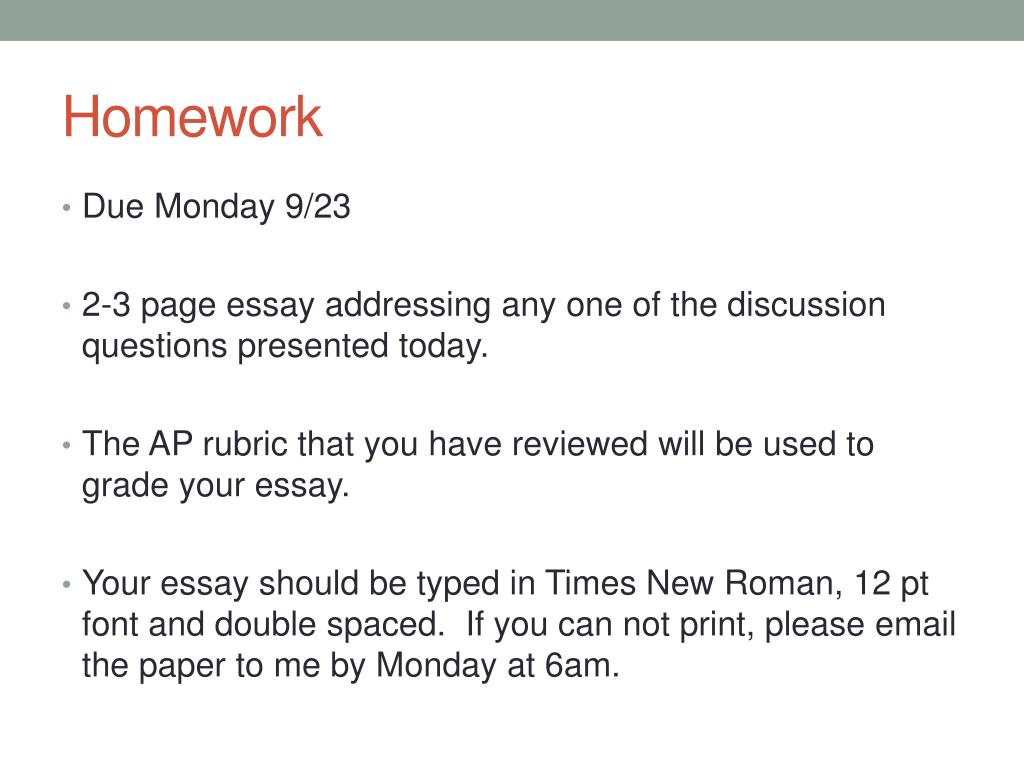This screenshot has height=768, width=1024.
Task: Click the bullet before '2-3 page essay'
Action: click(67, 305)
